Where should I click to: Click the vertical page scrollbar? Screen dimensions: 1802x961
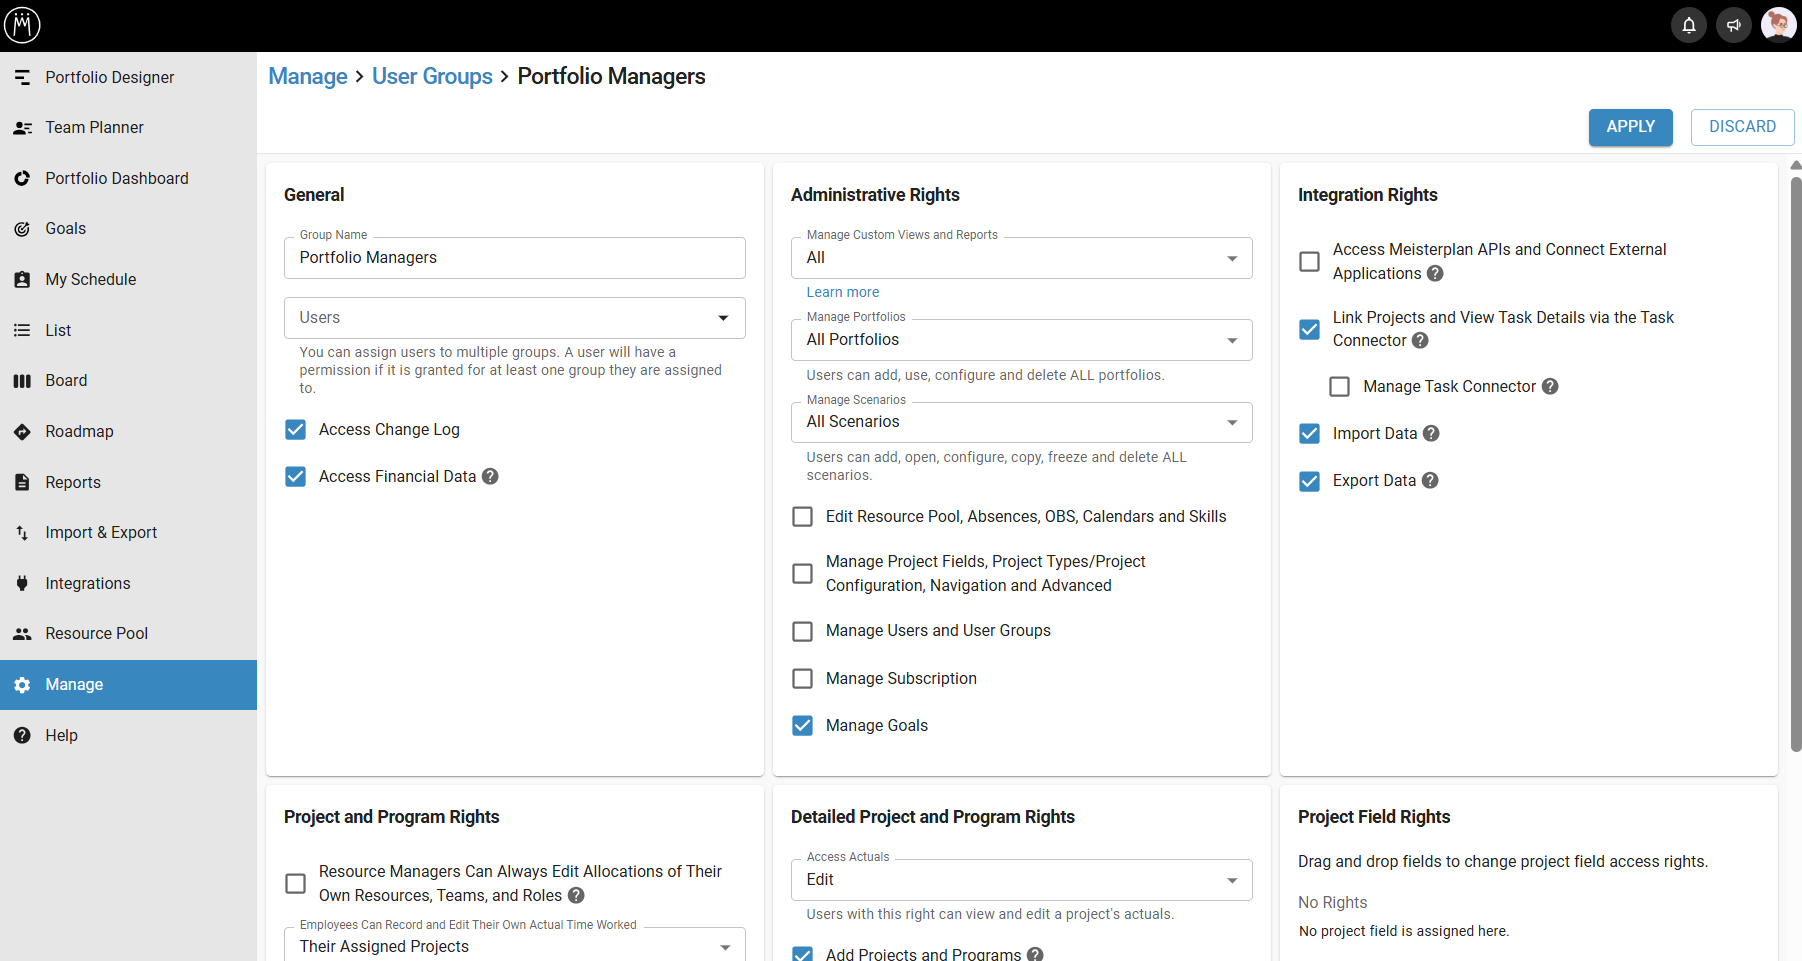[x=1795, y=460]
